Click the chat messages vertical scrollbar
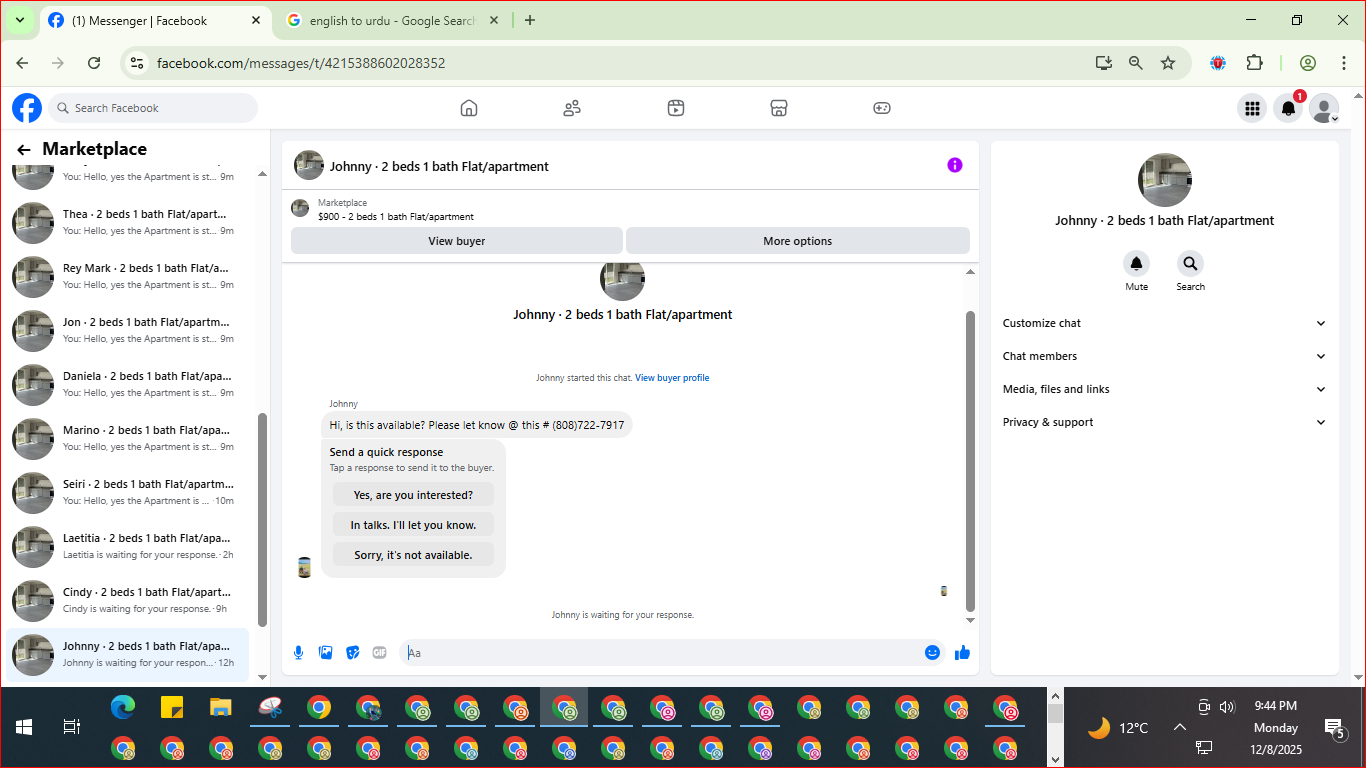This screenshot has width=1366, height=768. click(970, 460)
